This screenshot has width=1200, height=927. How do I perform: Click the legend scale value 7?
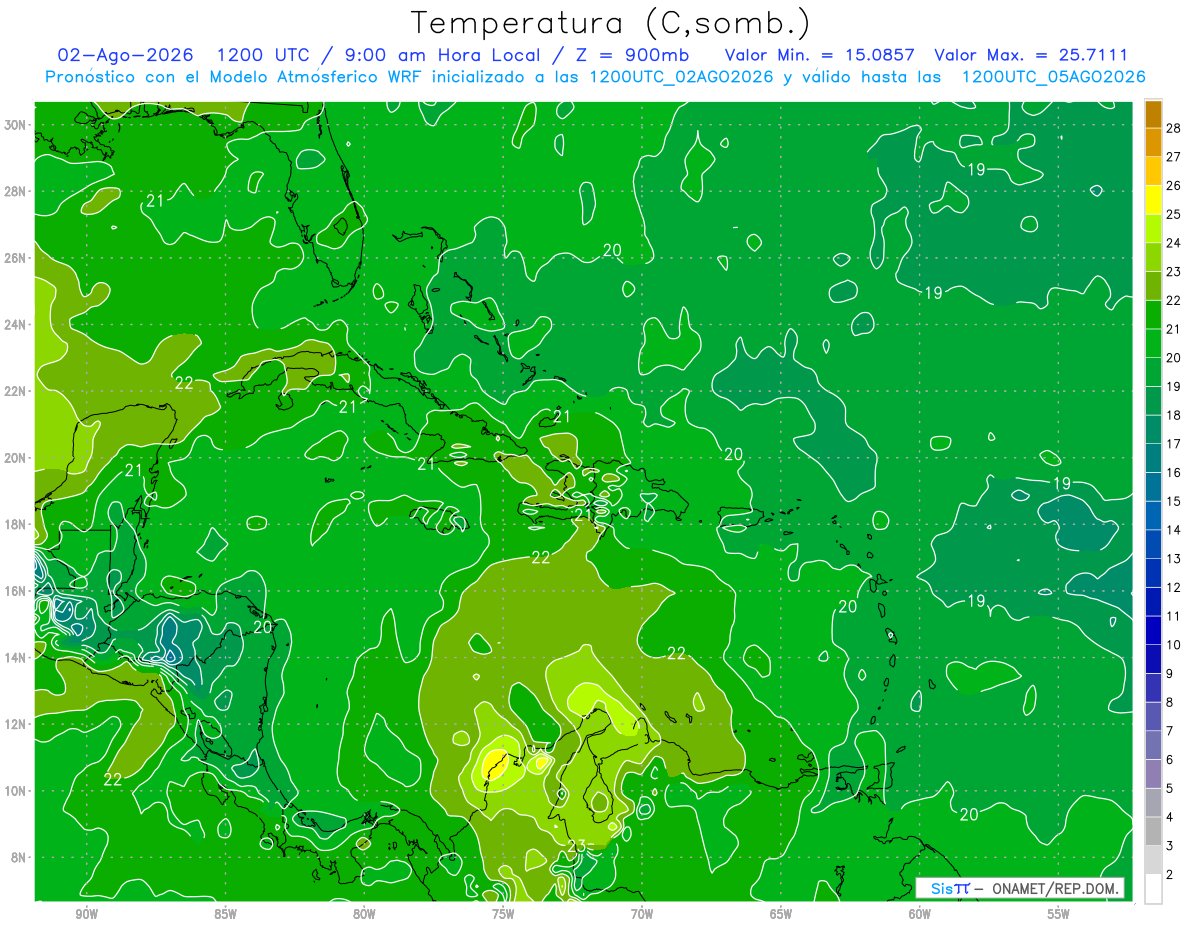tap(1170, 732)
